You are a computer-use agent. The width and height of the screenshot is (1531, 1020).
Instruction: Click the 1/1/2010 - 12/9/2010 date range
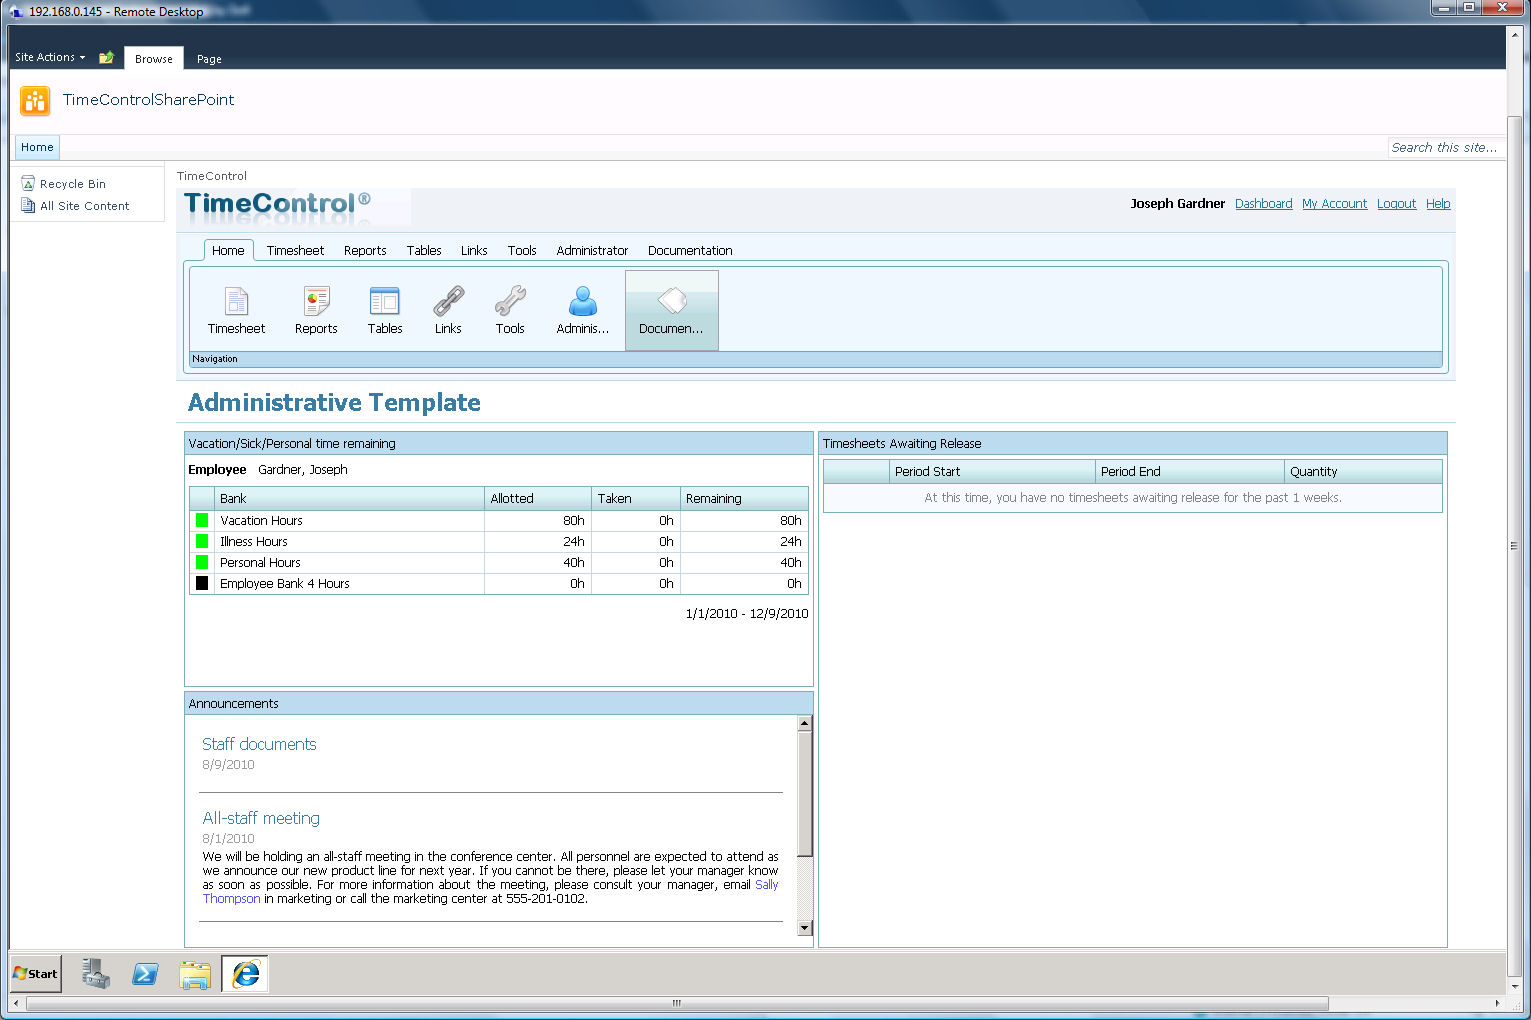coord(747,614)
